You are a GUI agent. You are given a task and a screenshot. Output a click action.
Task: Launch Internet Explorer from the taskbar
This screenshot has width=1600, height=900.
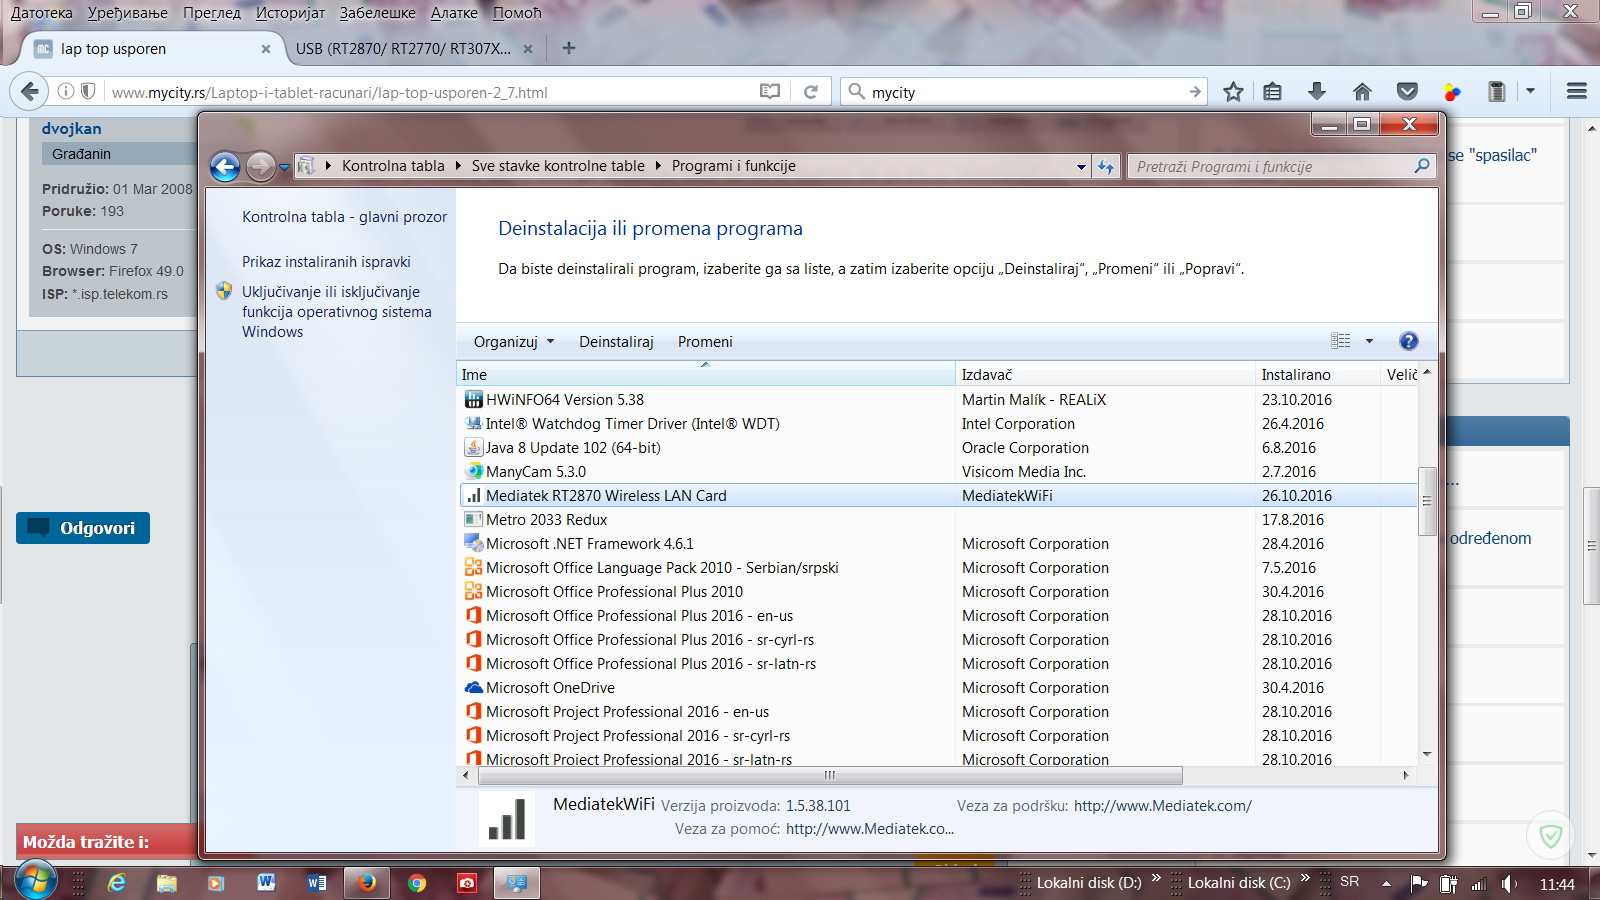[x=118, y=883]
